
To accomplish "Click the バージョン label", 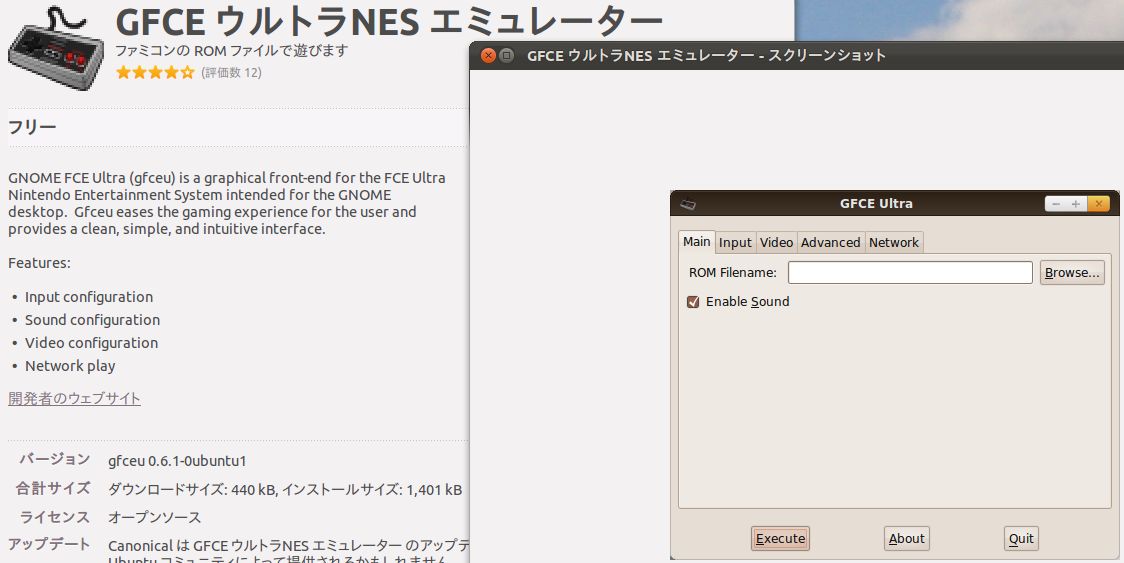I will tap(54, 459).
